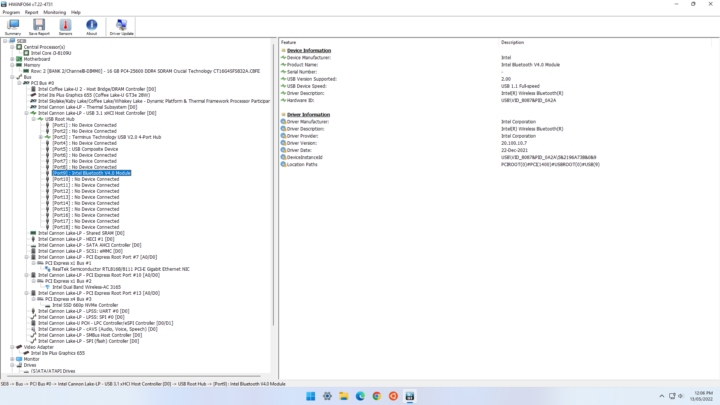Click the USB Device Speed feature row
Image resolution: width=720 pixels, height=405 pixels.
[x=306, y=86]
